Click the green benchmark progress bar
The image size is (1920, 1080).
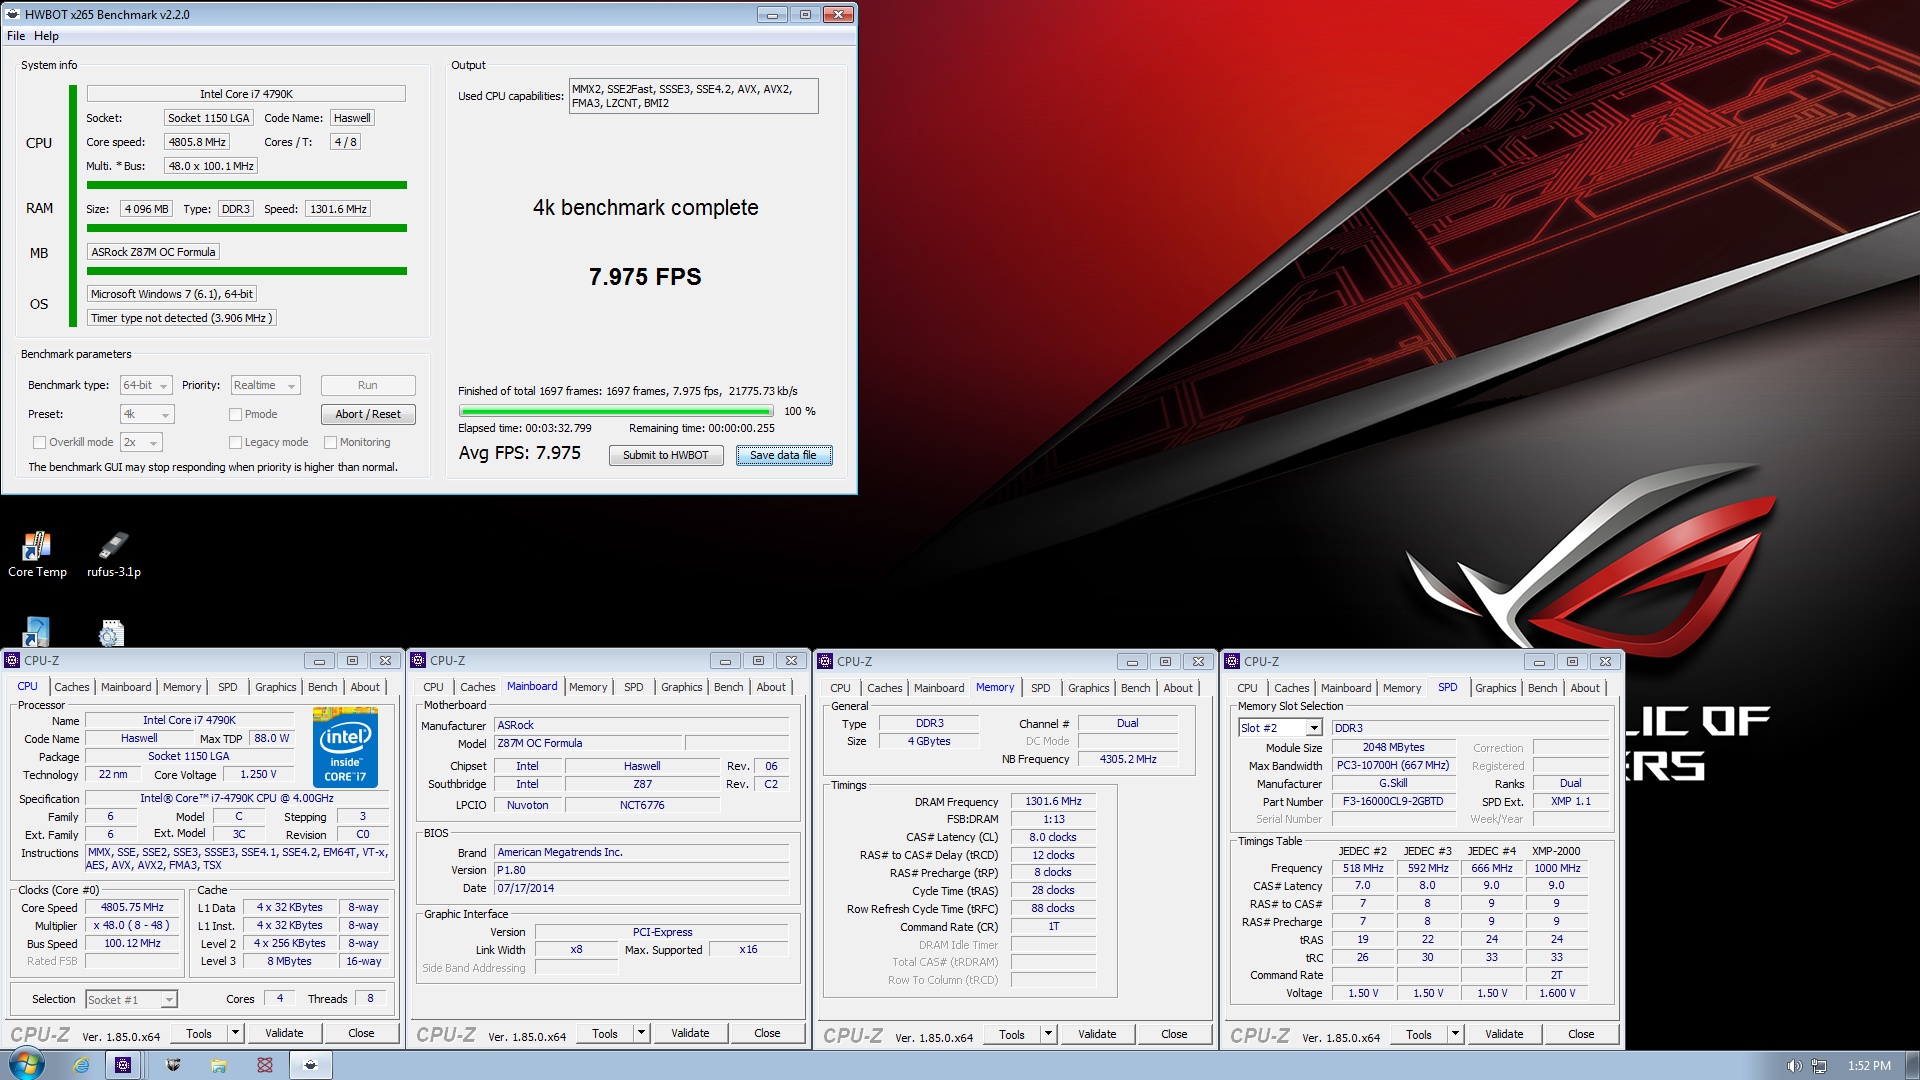coord(616,411)
